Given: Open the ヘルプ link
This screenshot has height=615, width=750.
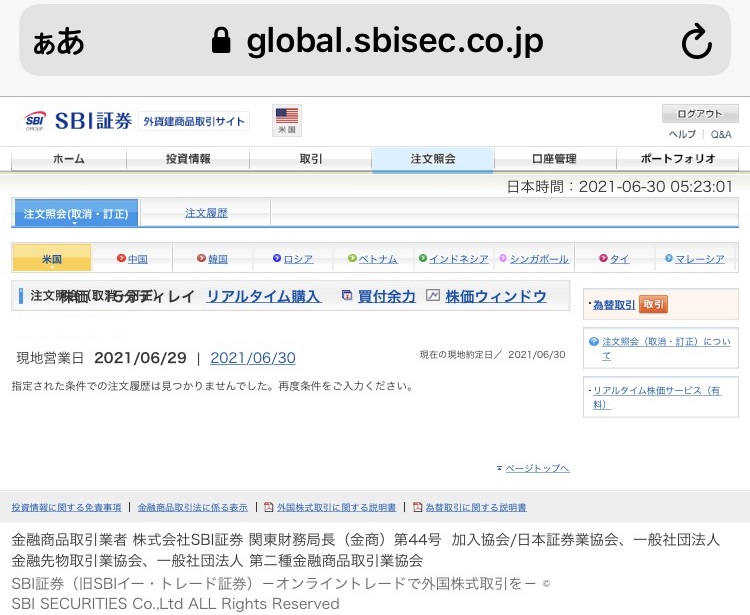Looking at the screenshot, I should (x=682, y=134).
